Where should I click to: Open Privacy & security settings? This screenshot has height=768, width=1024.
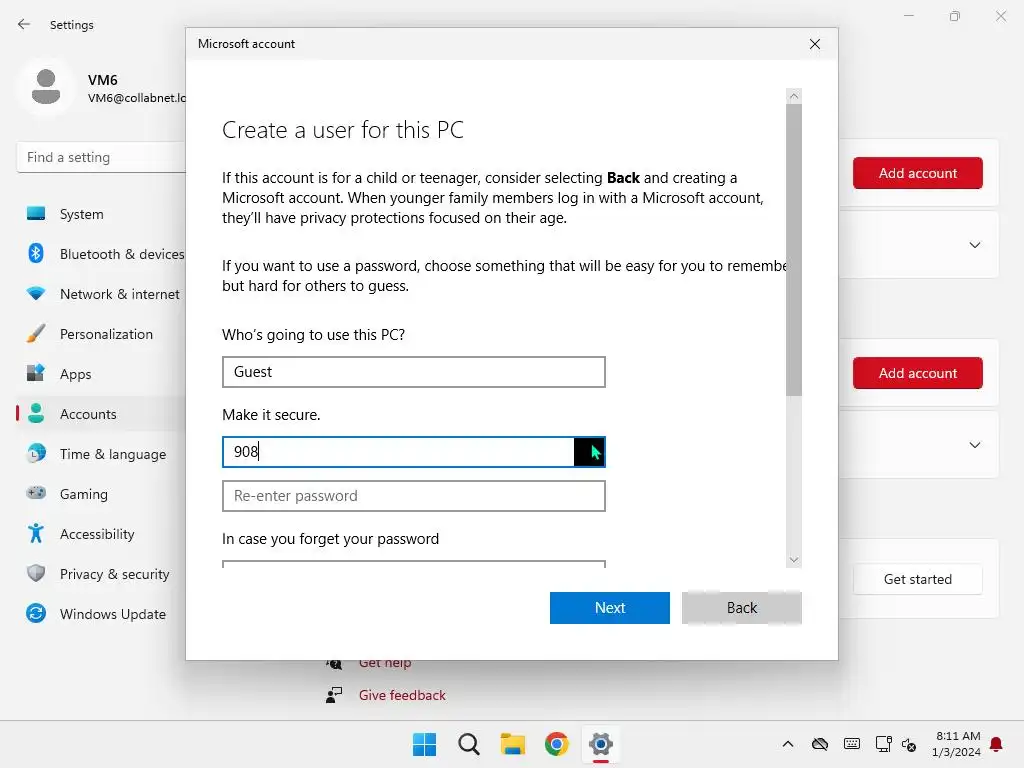click(115, 574)
